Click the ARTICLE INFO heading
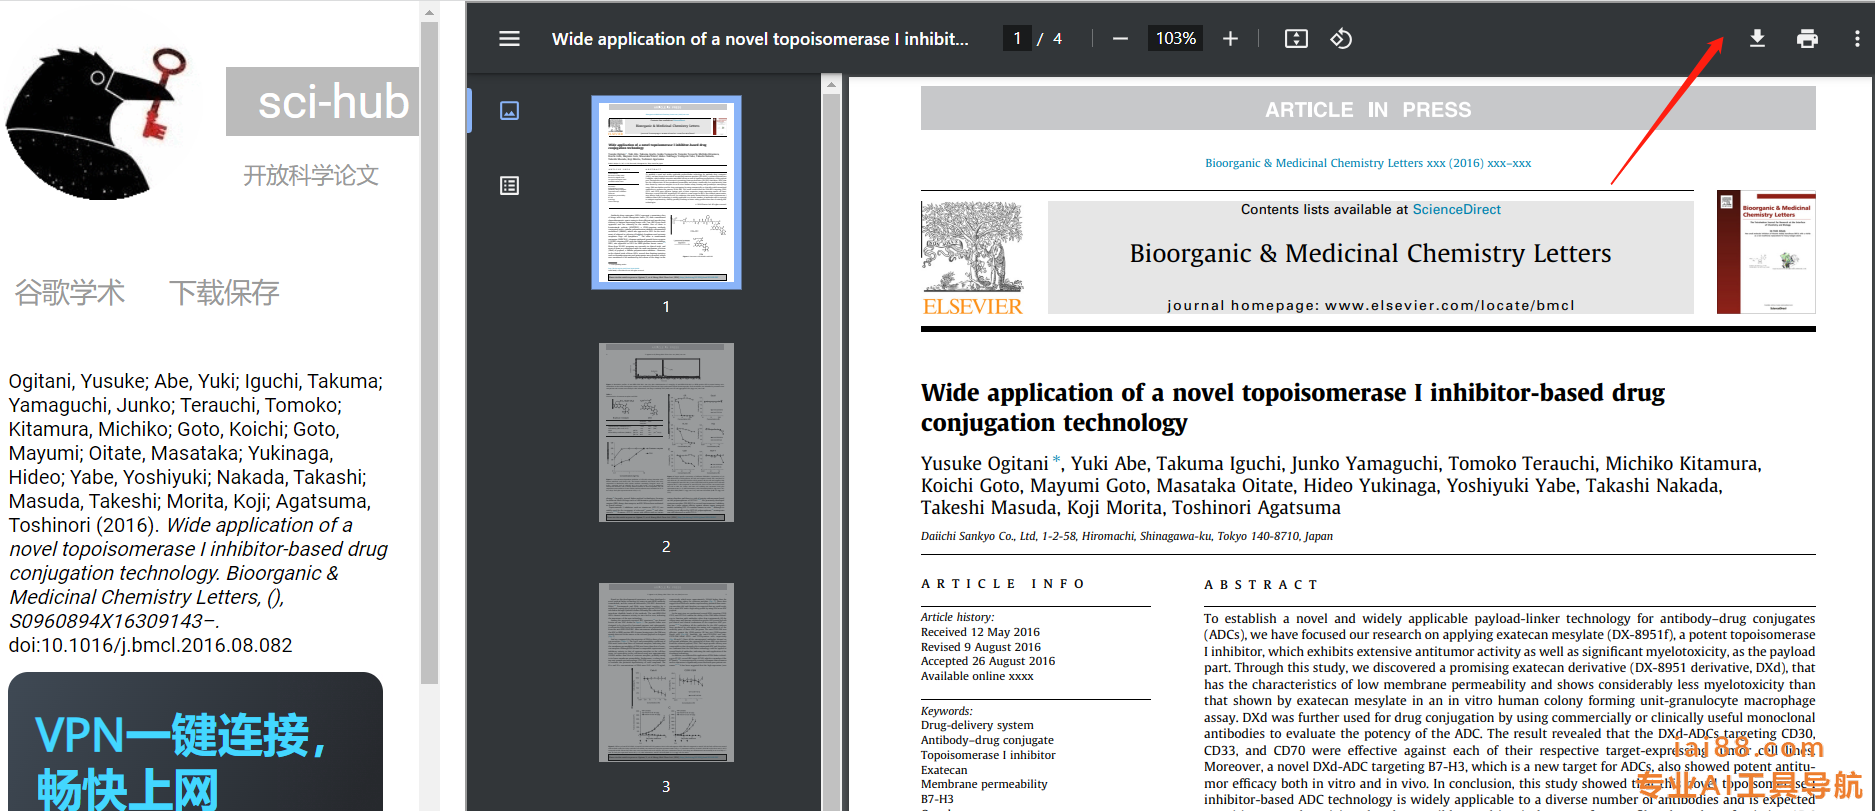 point(1003,583)
